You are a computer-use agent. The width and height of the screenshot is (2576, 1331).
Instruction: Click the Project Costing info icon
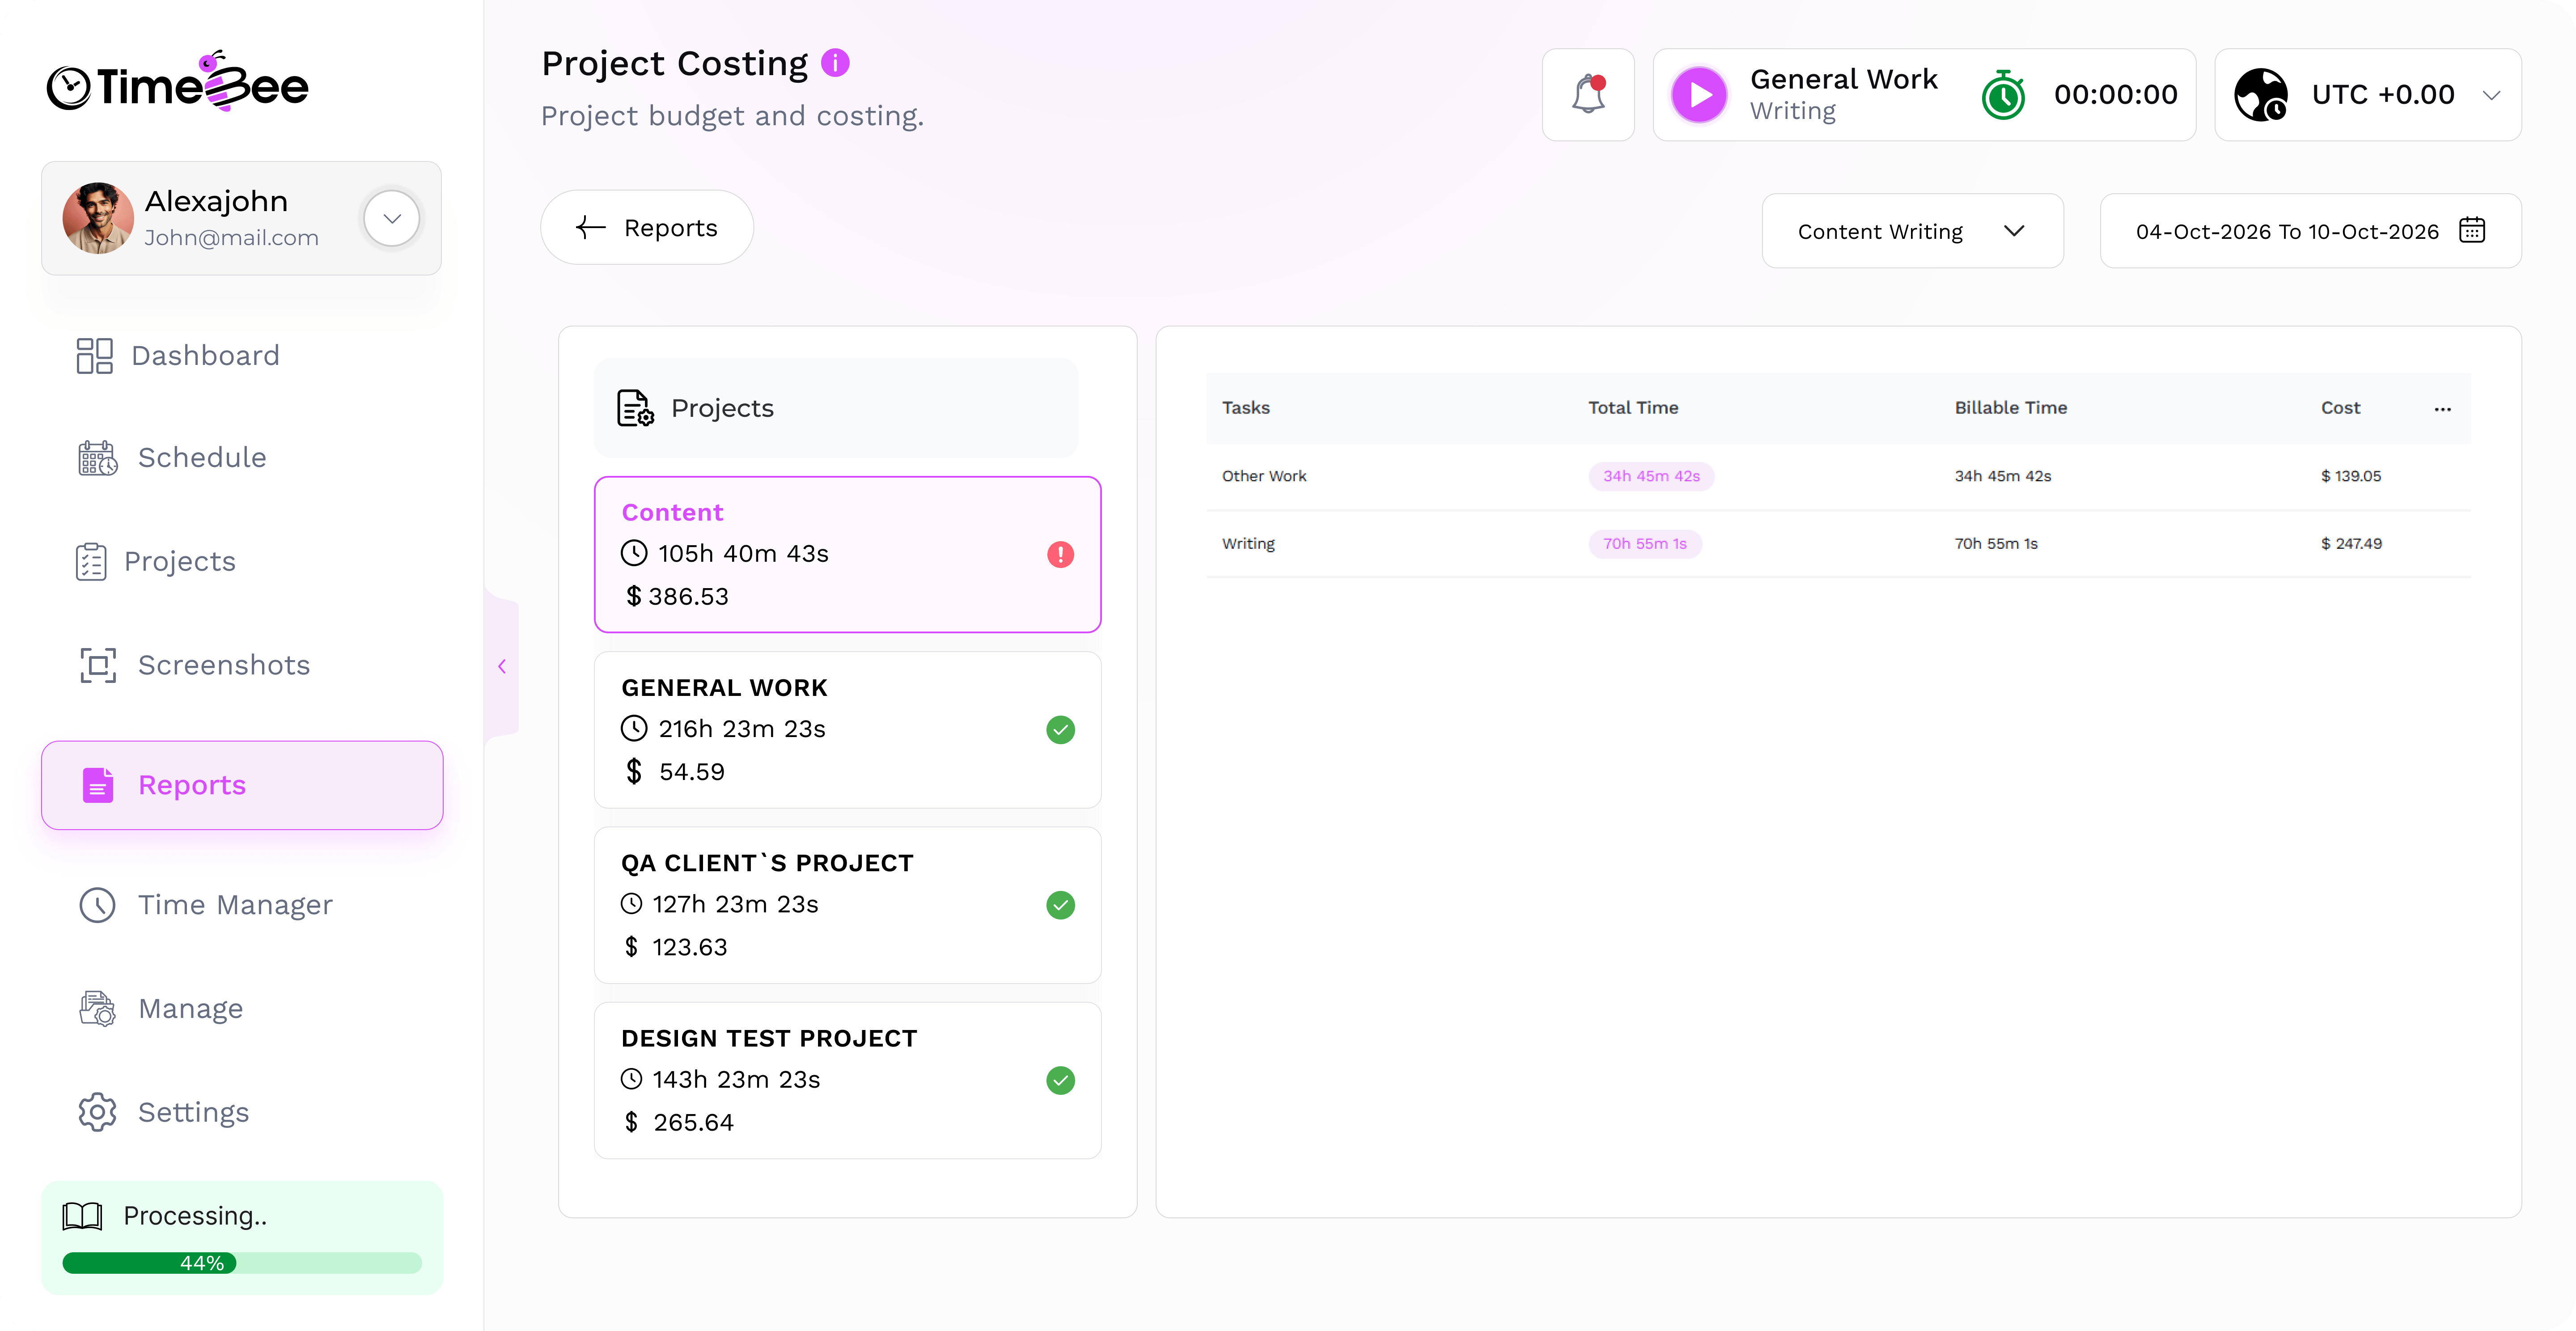[x=835, y=63]
